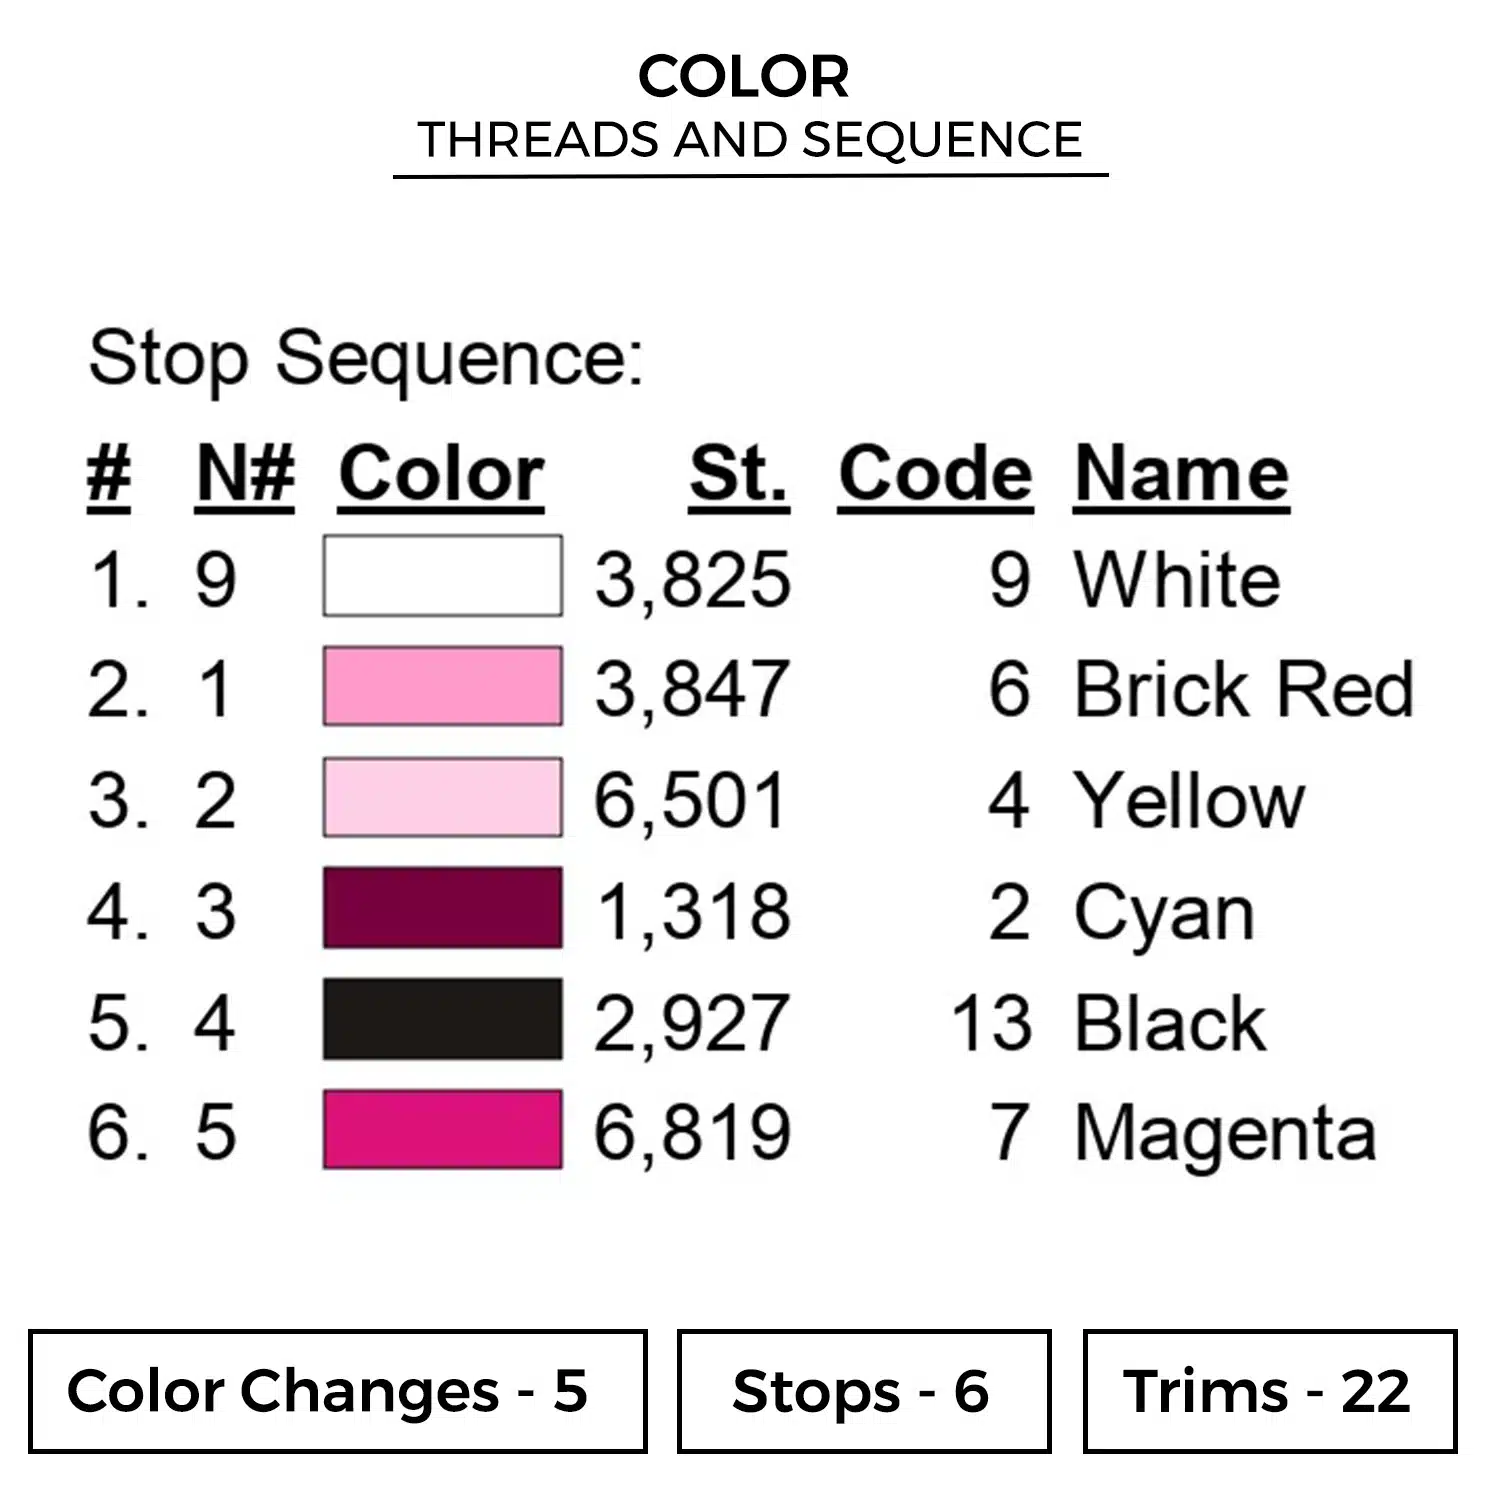The height and width of the screenshot is (1500, 1500).
Task: Choose the dark maroon Cyan swatch
Action: (442, 908)
